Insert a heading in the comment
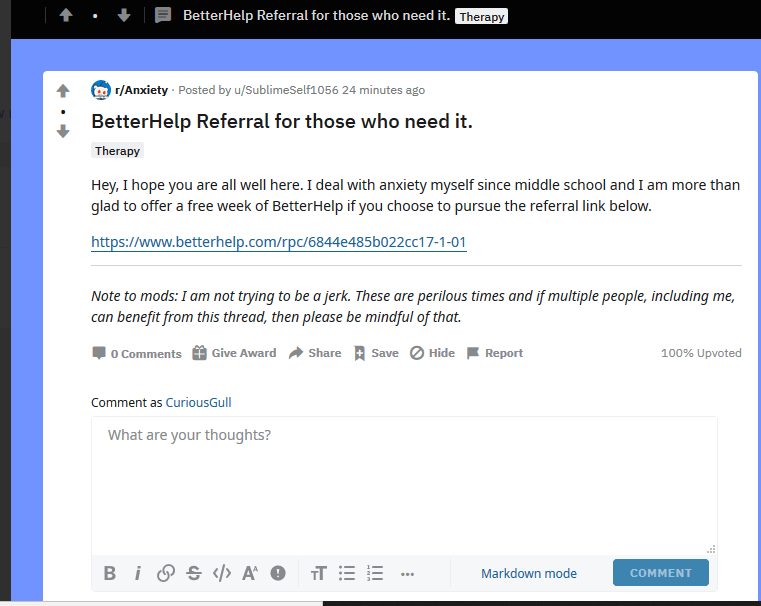 pyautogui.click(x=319, y=573)
